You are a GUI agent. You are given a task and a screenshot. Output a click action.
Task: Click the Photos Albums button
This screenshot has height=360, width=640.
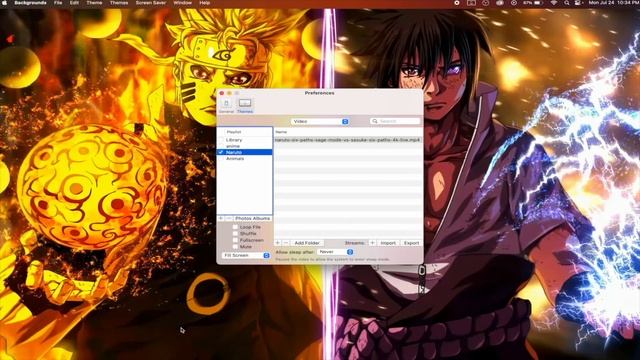(252, 218)
